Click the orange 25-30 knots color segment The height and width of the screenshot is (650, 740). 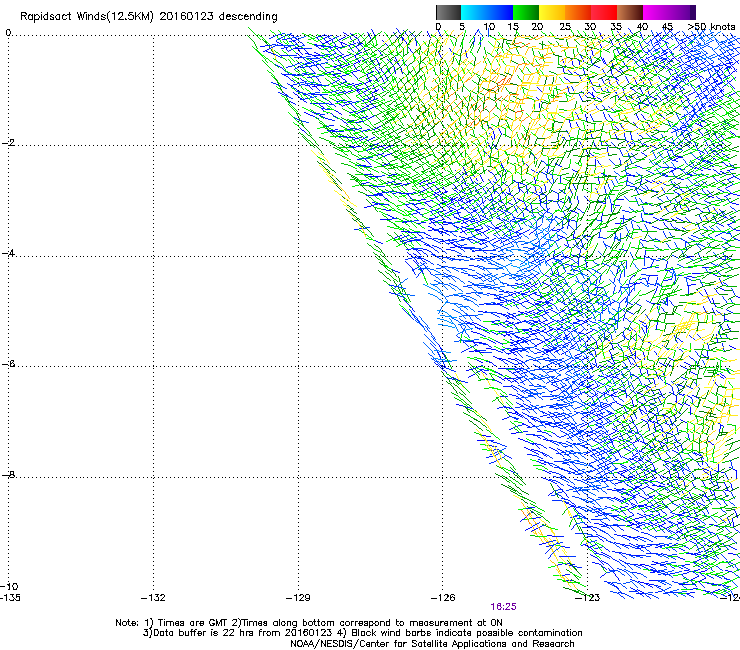pos(578,12)
